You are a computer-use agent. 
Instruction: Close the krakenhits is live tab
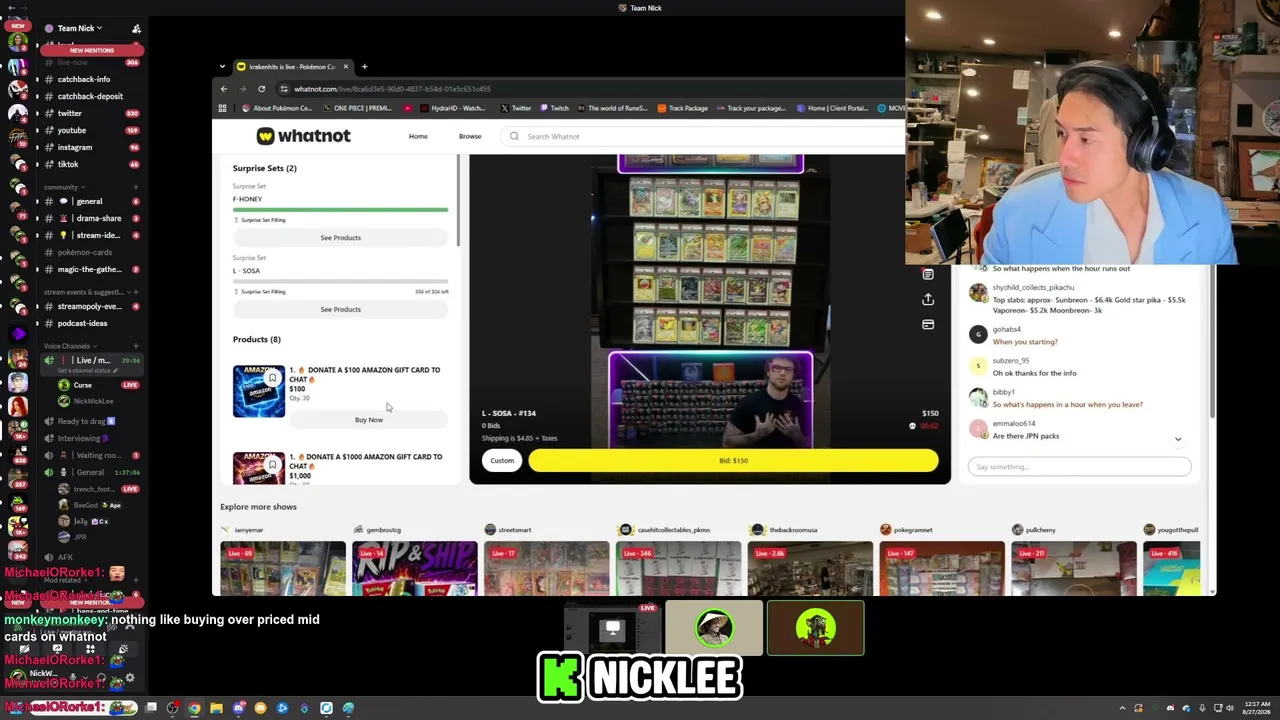point(346,67)
